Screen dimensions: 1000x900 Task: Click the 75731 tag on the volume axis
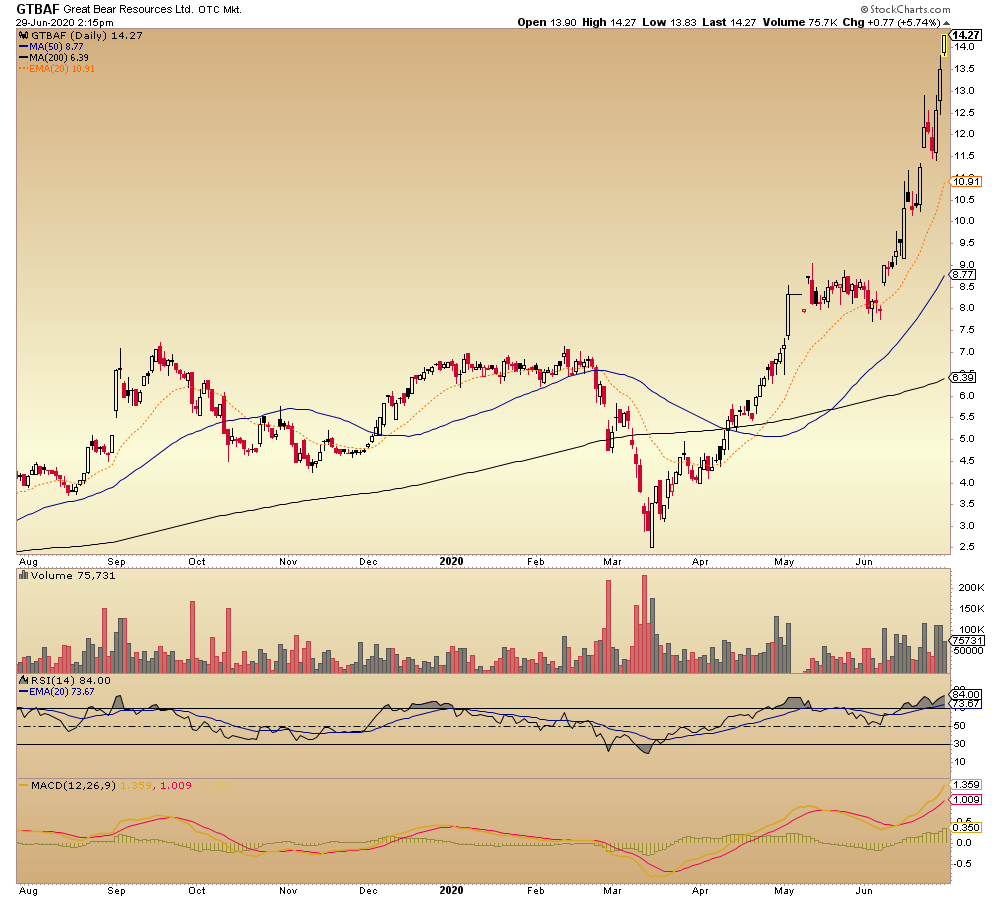pyautogui.click(x=967, y=640)
